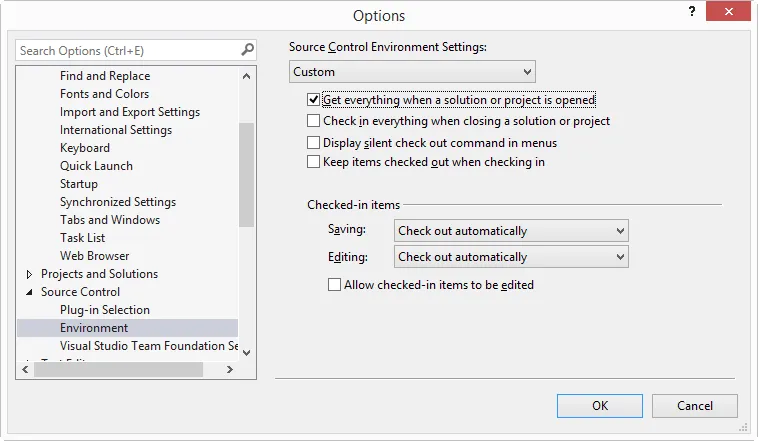Select Plug-in Selection in tree
Screen dimensions: 758x441
tap(104, 310)
